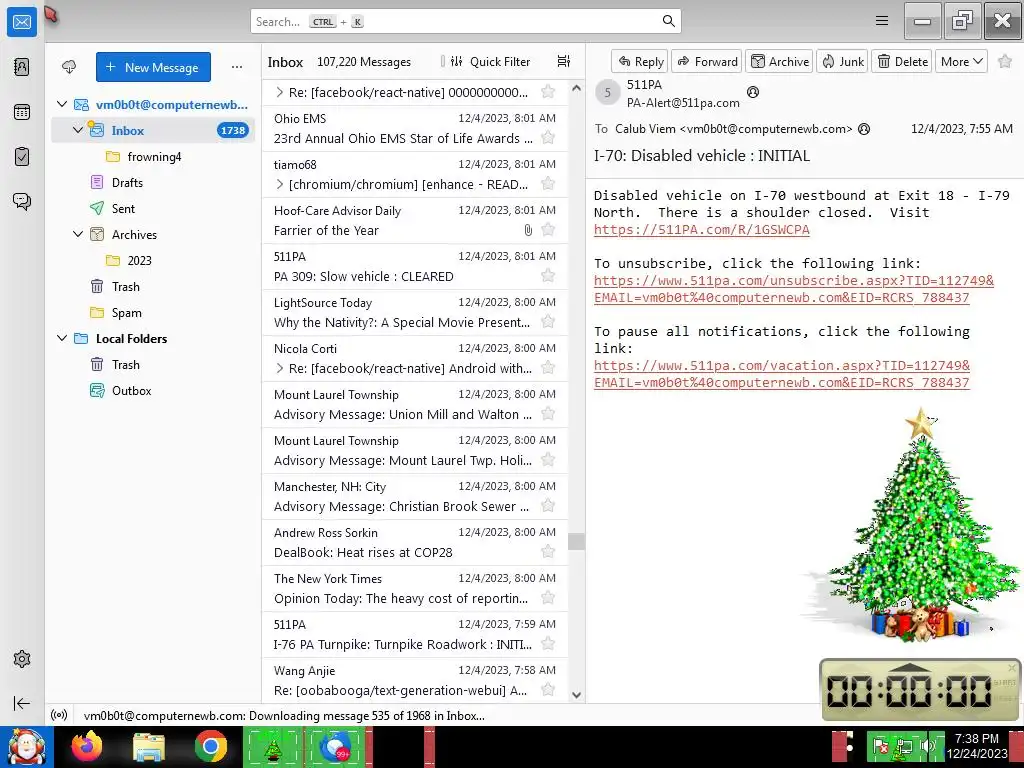
Task: Star the LightSource Today message
Action: (x=549, y=322)
